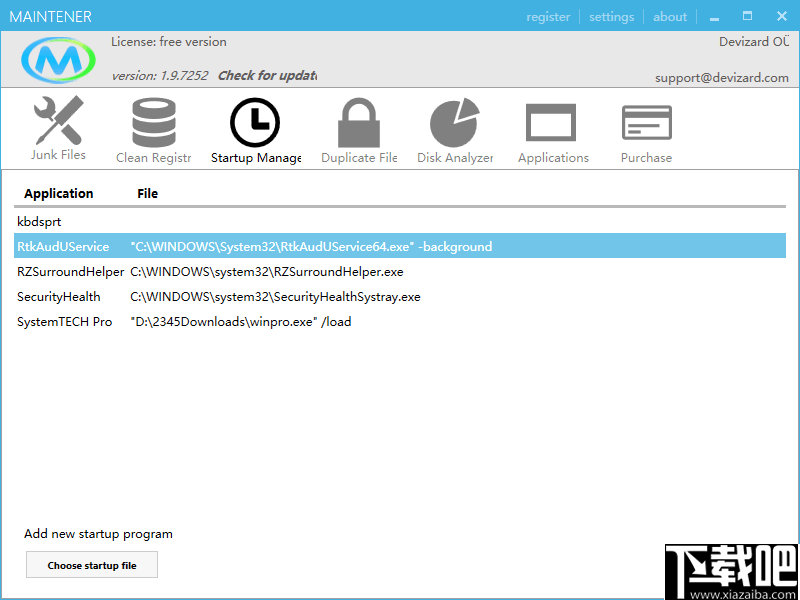Select the RtkAudUService row
This screenshot has height=600, width=800.
coord(400,246)
